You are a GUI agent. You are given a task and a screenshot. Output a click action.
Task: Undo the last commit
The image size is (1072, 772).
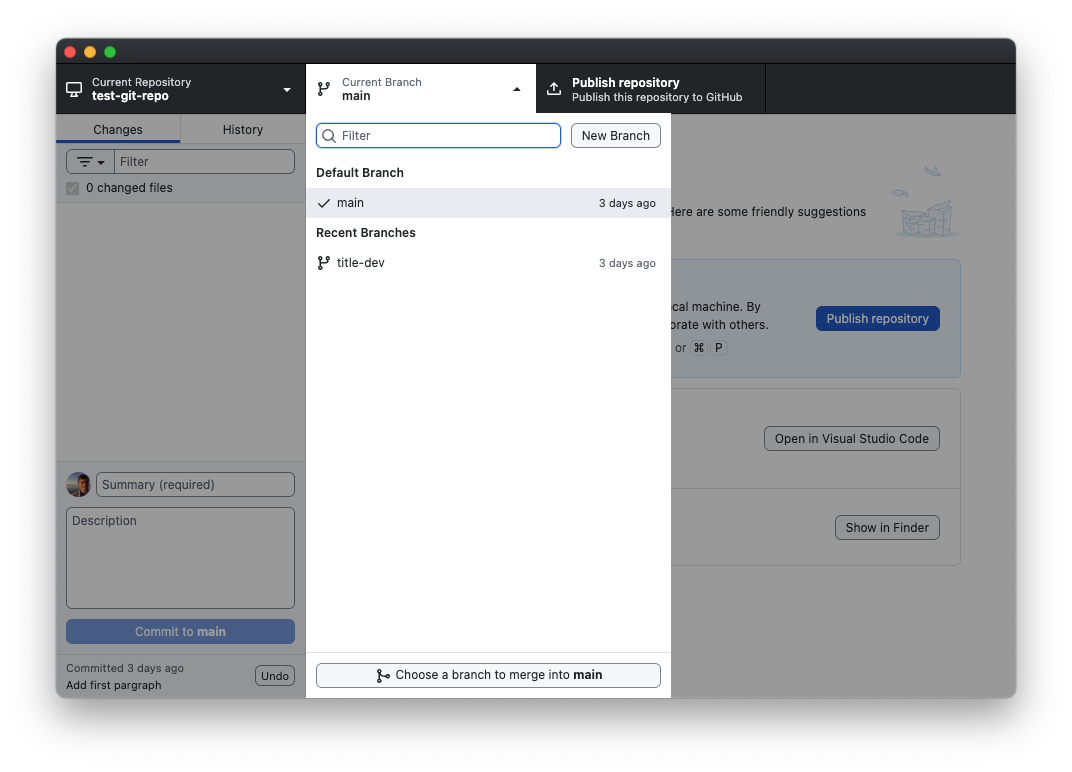[275, 676]
